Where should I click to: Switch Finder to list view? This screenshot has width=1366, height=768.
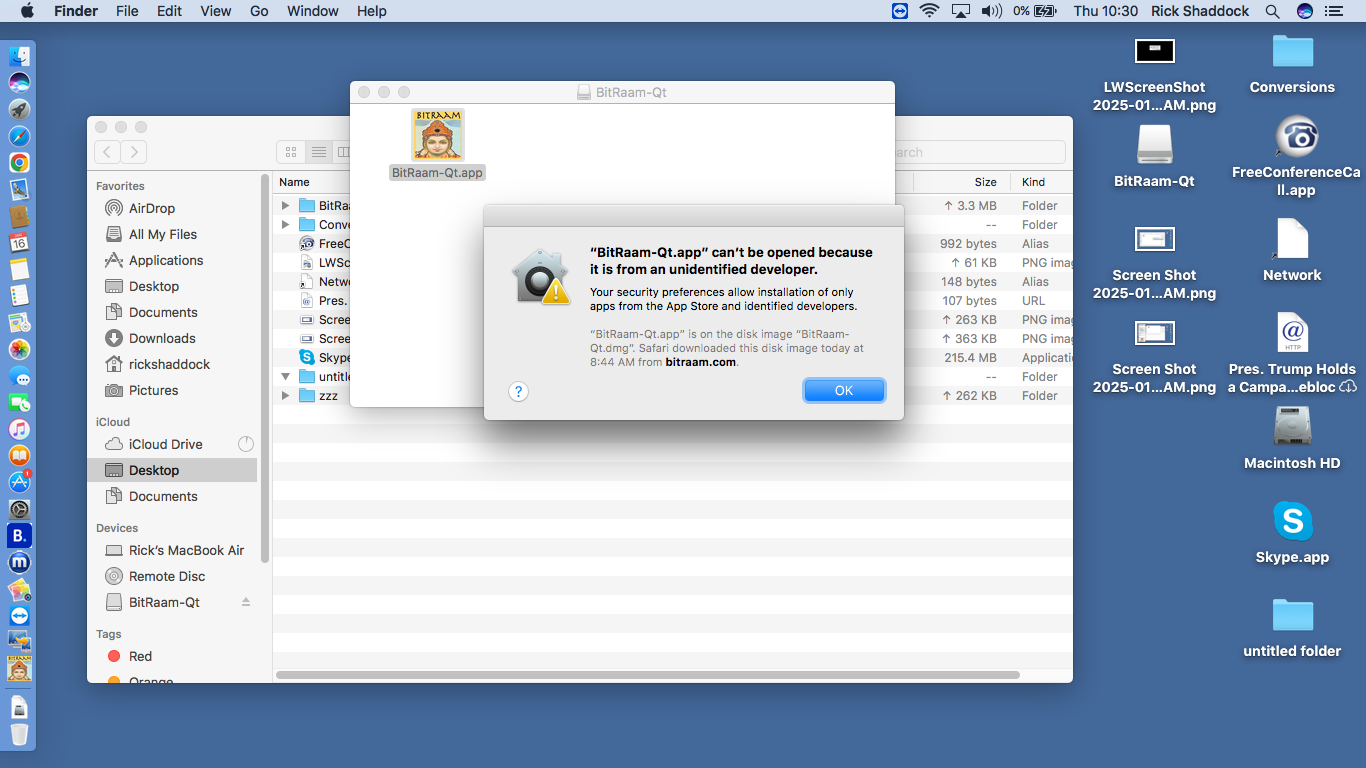319,152
